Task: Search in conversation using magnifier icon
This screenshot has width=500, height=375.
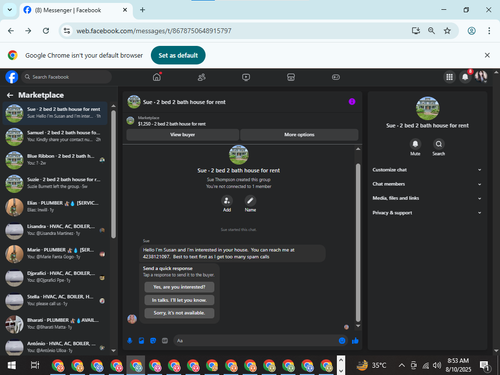Action: [439, 144]
